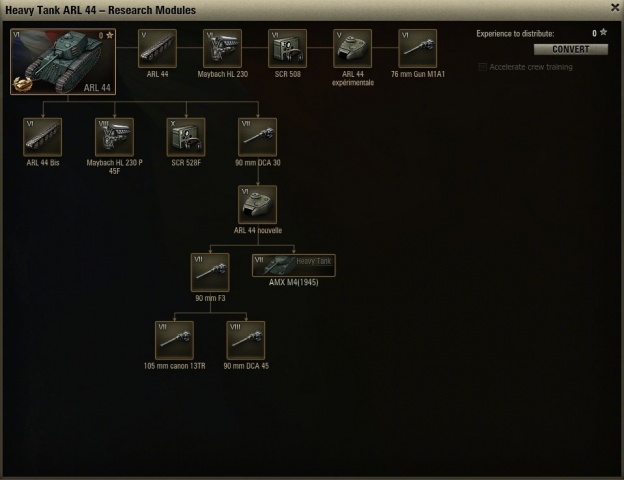624x480 pixels.
Task: Select the Maybach HL 230 engine icon
Action: 222,48
